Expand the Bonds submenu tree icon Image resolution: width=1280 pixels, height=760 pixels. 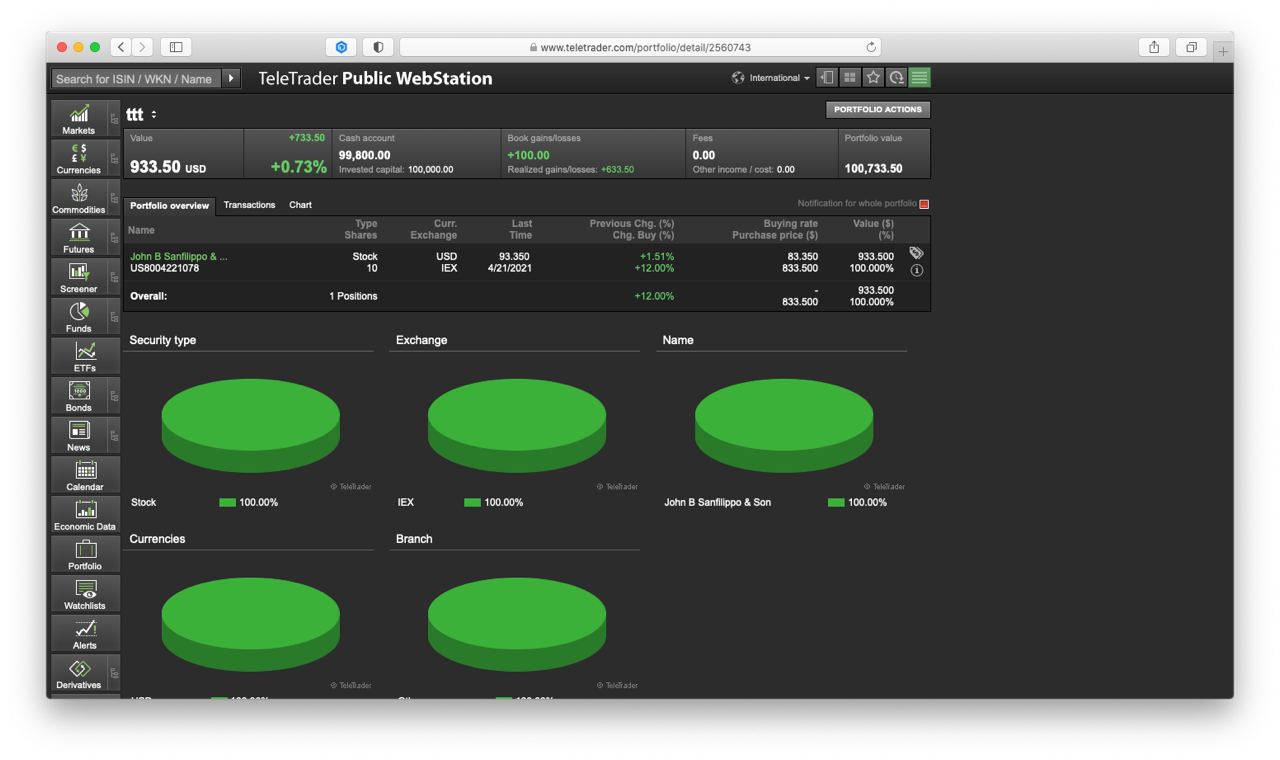[x=114, y=395]
